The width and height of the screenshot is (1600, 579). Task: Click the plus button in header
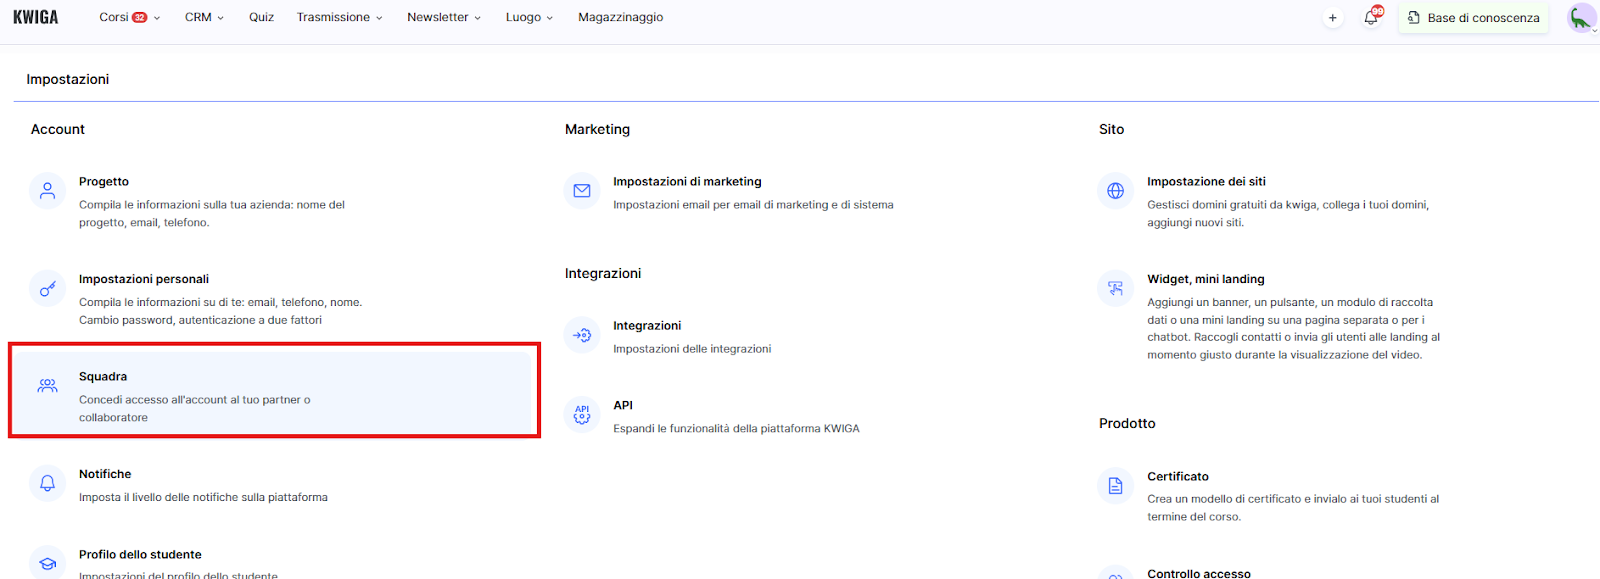pyautogui.click(x=1332, y=18)
